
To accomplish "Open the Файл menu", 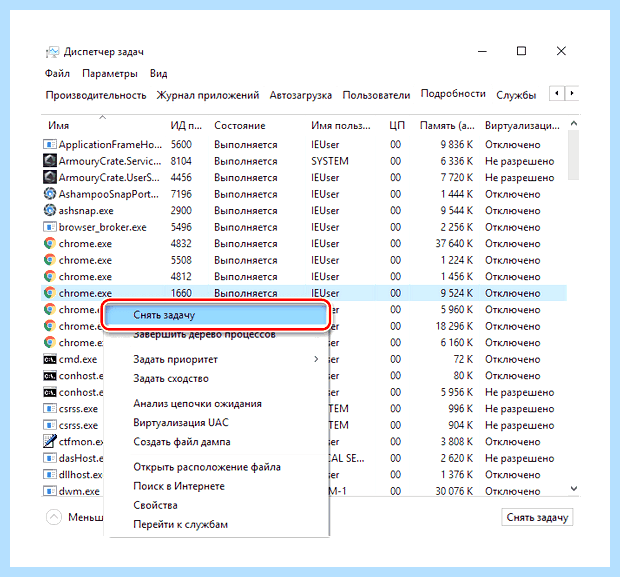I will click(57, 74).
